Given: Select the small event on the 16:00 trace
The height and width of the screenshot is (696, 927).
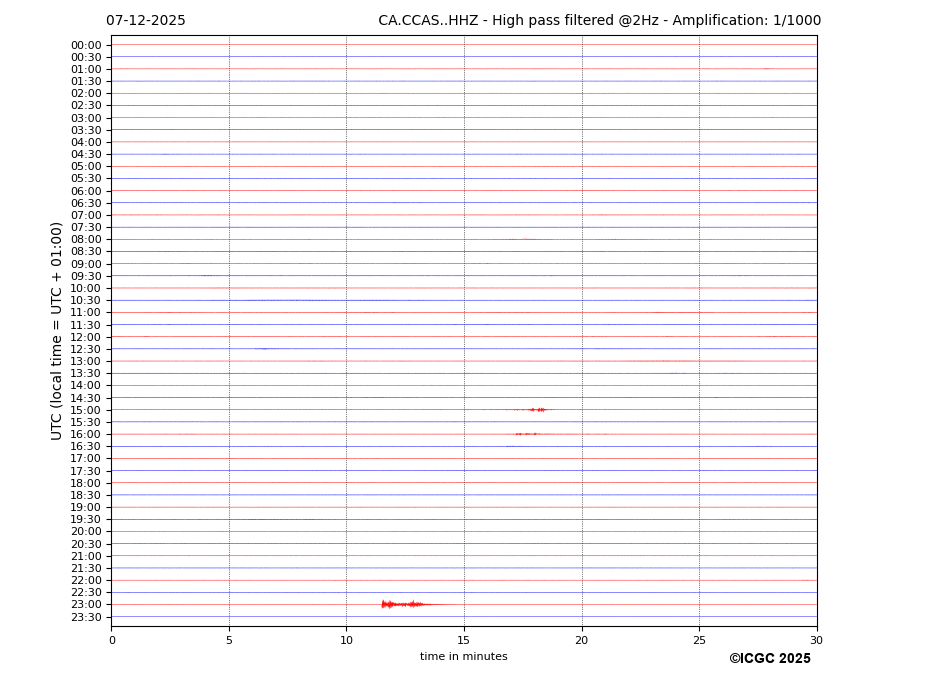Looking at the screenshot, I should (526, 434).
